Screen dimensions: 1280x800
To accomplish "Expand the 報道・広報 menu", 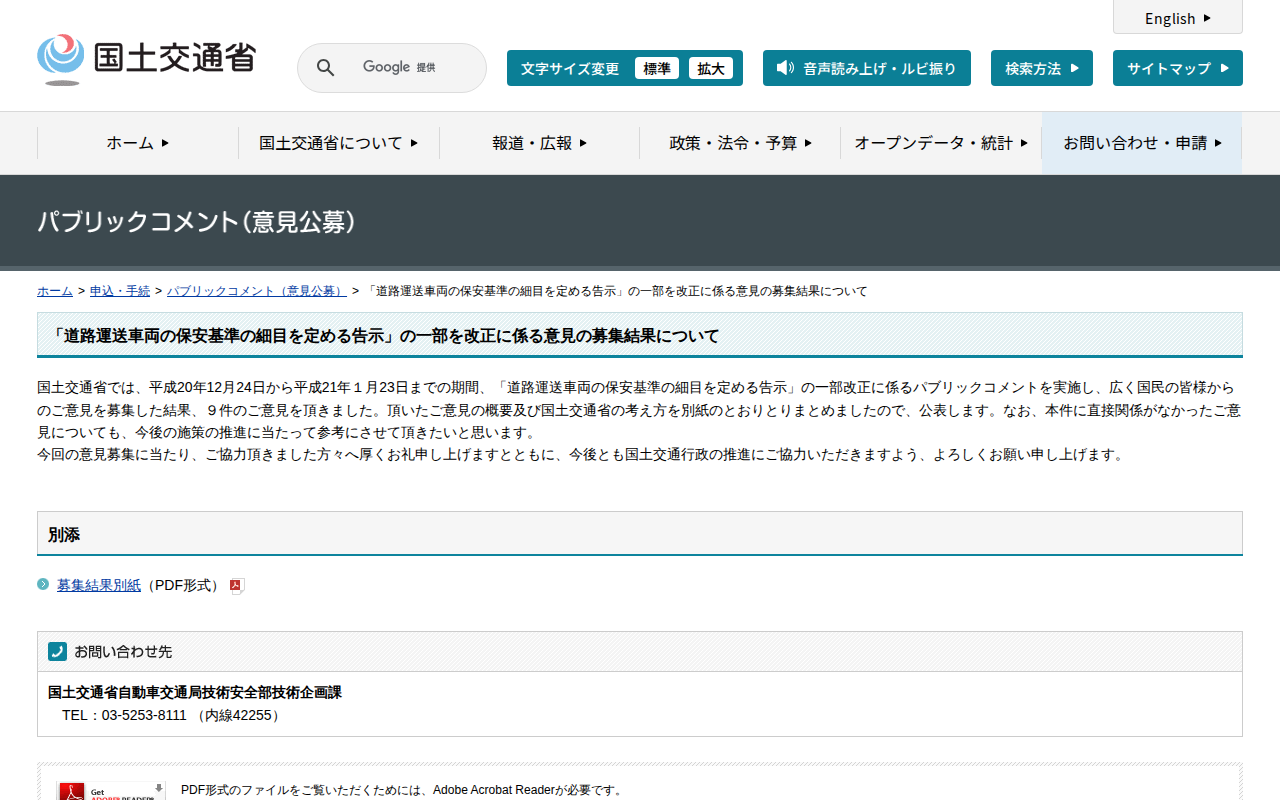I will click(539, 143).
